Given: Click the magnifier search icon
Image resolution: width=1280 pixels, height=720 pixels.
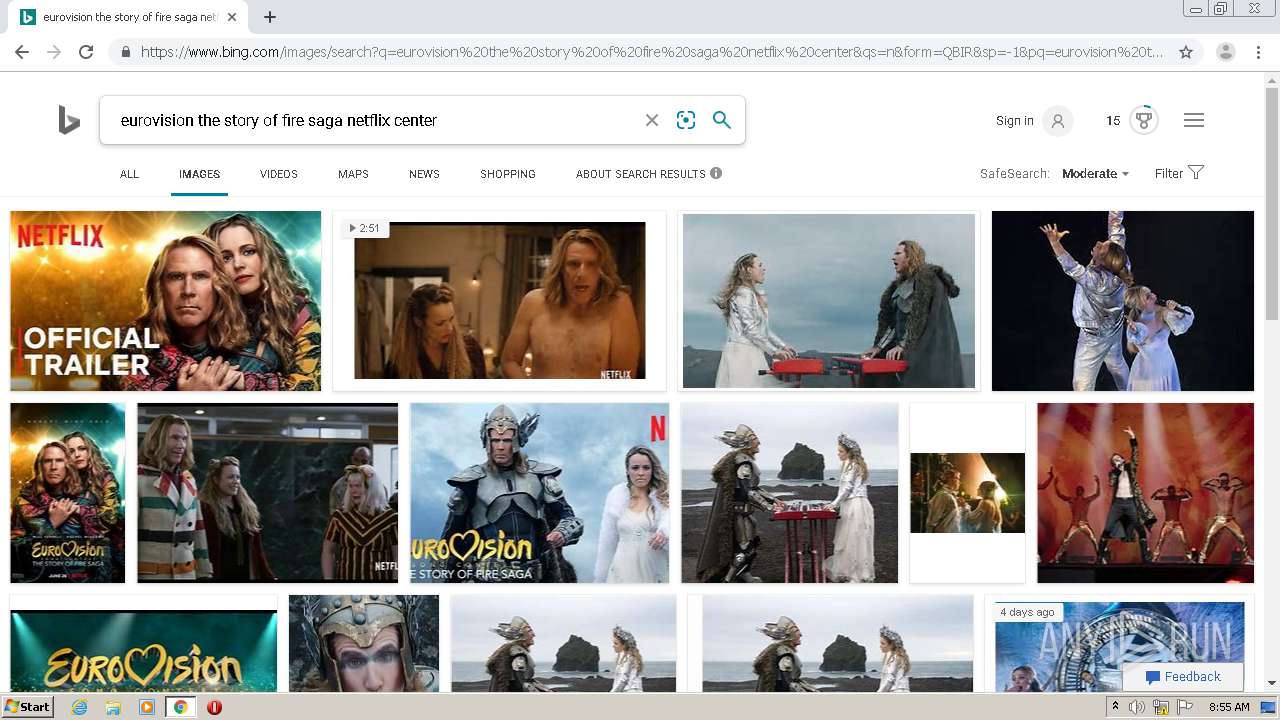Looking at the screenshot, I should 722,120.
